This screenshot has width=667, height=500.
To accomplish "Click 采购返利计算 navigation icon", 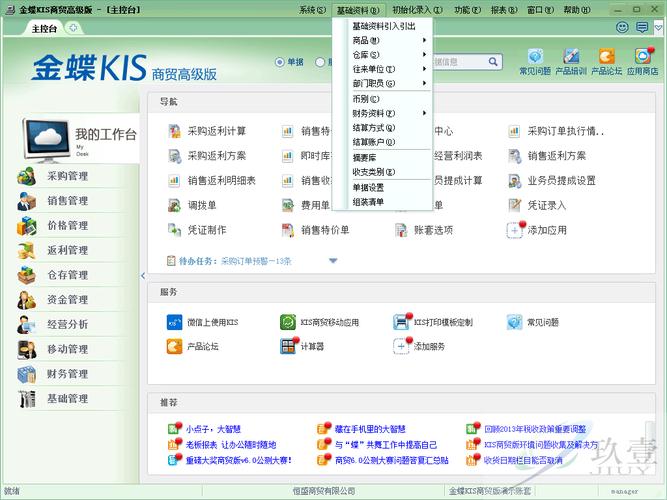I will [175, 131].
